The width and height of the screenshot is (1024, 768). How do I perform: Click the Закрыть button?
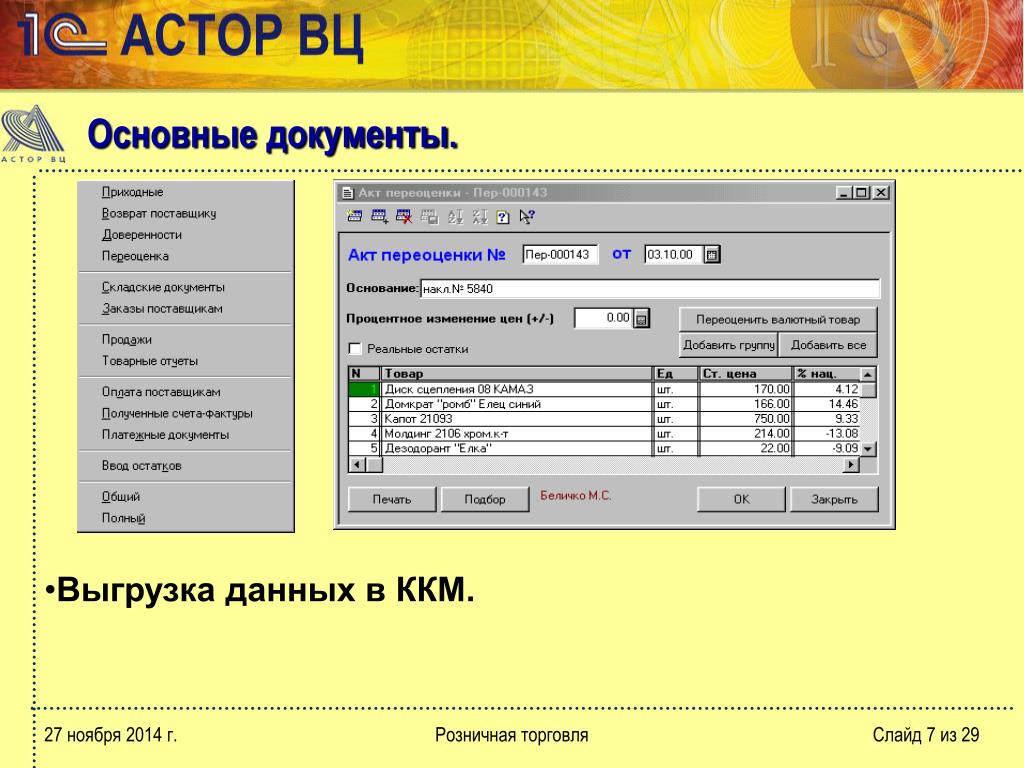click(834, 499)
